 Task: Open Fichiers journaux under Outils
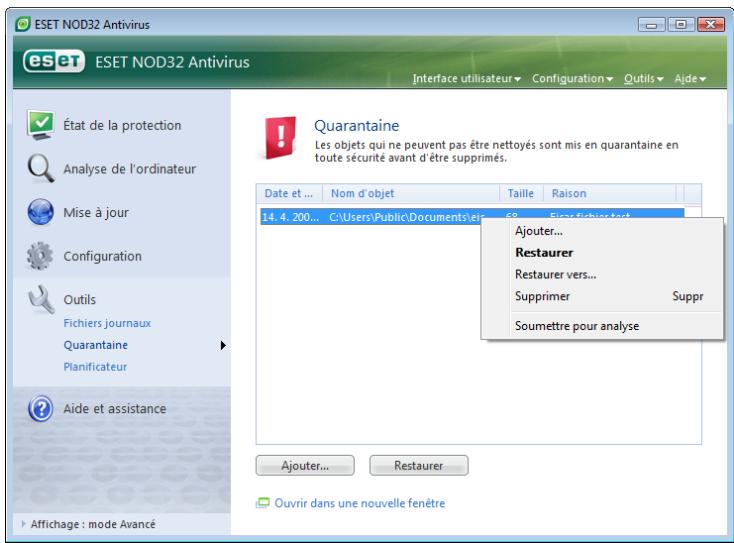pyautogui.click(x=107, y=323)
